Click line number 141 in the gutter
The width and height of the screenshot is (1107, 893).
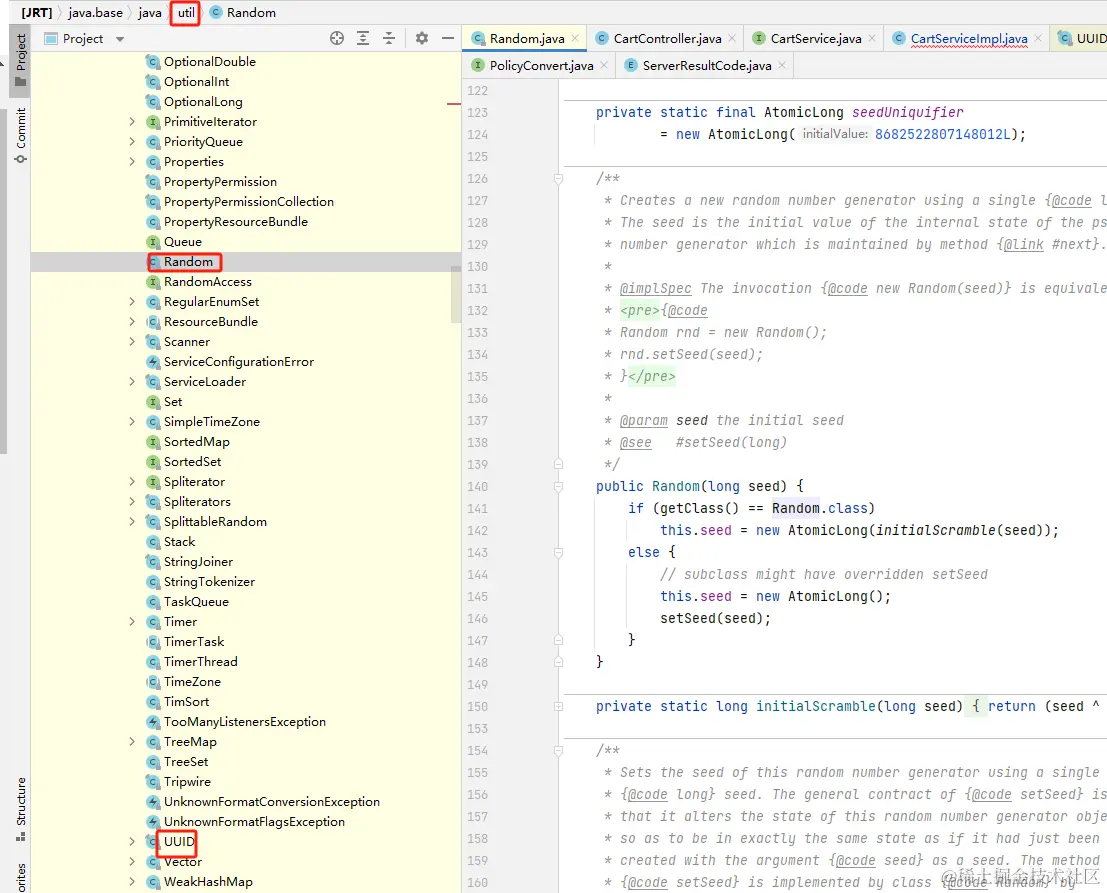point(477,509)
